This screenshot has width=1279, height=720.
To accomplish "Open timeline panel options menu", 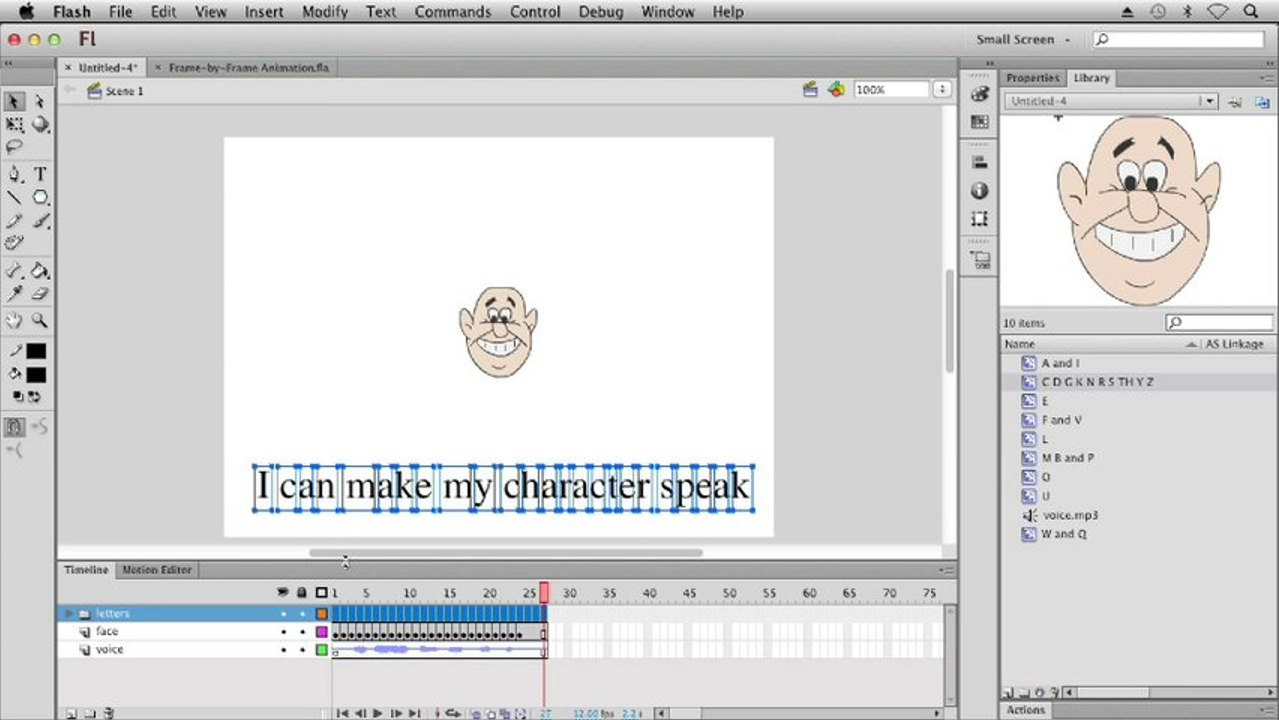I will [947, 570].
